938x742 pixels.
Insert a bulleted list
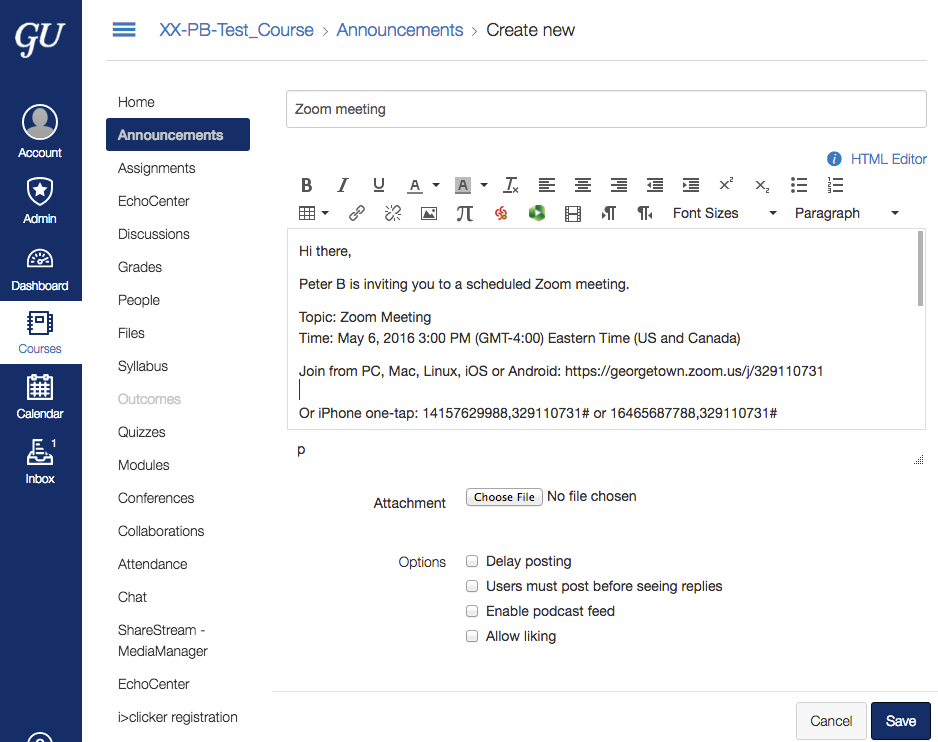pyautogui.click(x=799, y=185)
